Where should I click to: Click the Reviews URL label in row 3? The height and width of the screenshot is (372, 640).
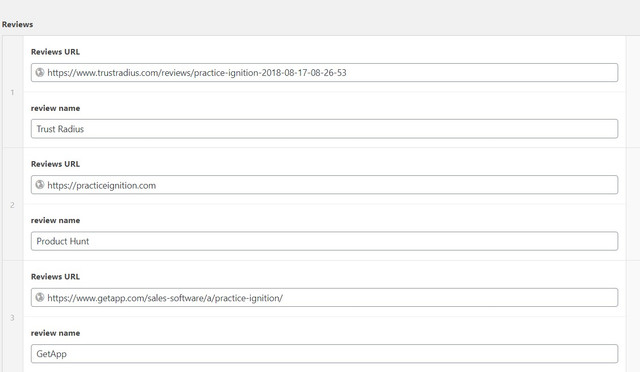click(56, 277)
